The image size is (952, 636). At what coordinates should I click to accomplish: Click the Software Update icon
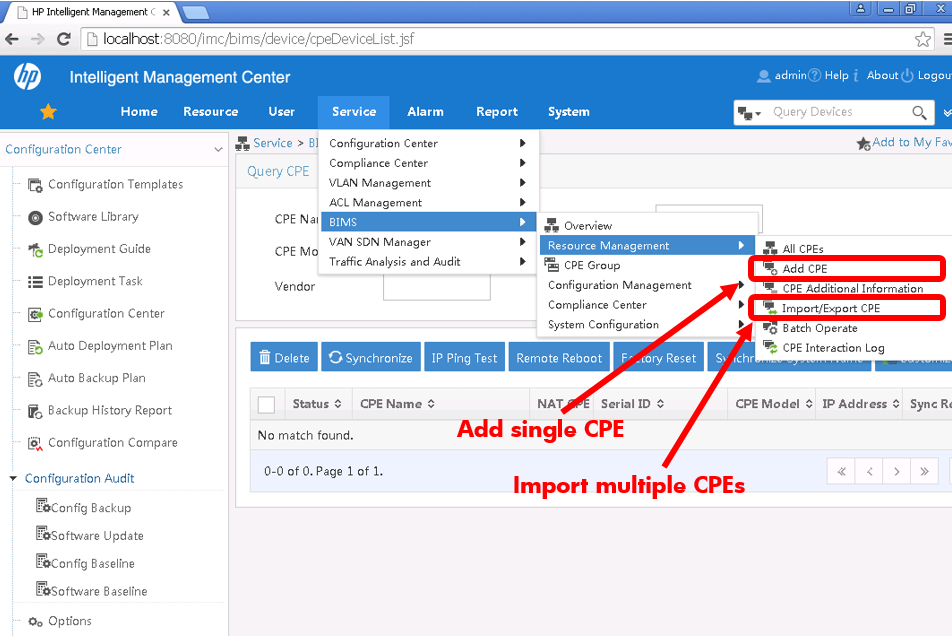pyautogui.click(x=42, y=533)
